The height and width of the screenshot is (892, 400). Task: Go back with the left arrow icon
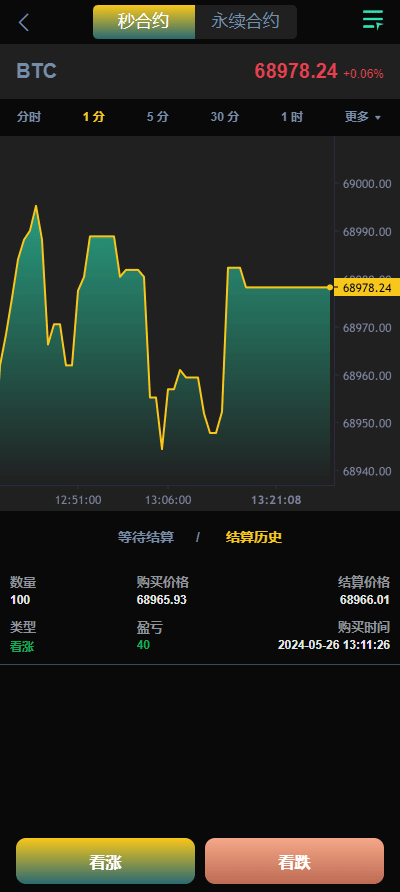pos(23,22)
